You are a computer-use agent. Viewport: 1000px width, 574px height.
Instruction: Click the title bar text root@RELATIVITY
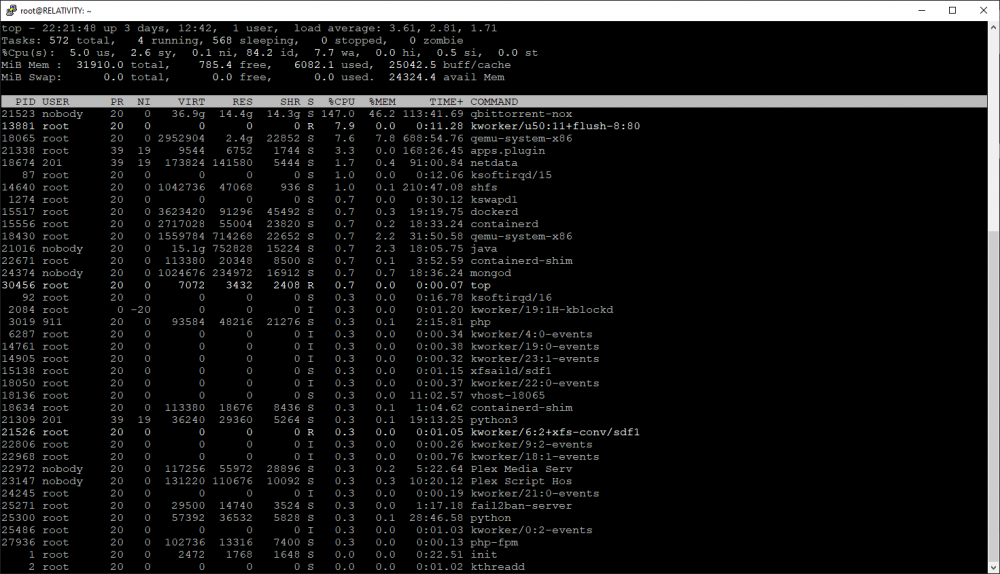pyautogui.click(x=55, y=10)
